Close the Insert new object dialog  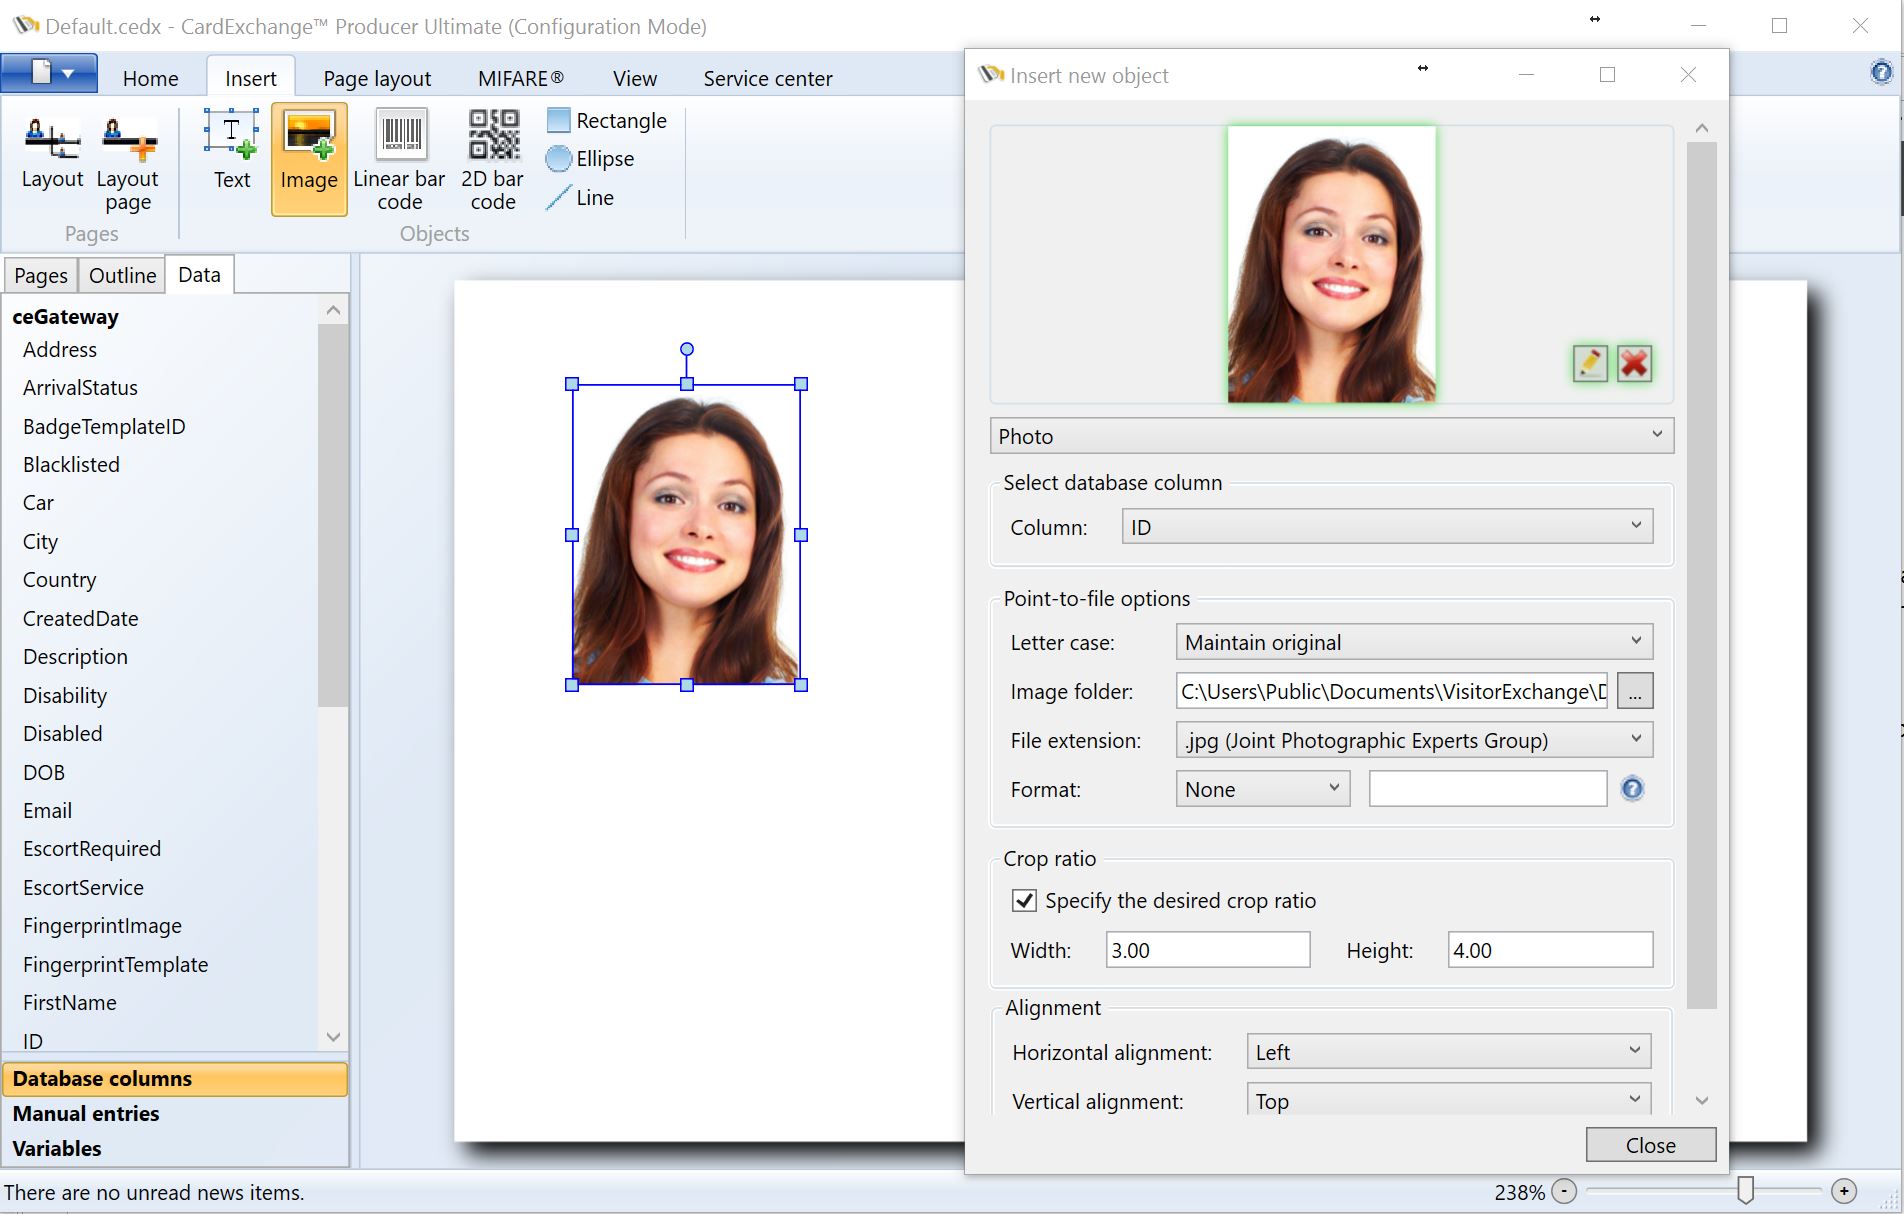click(x=1650, y=1145)
